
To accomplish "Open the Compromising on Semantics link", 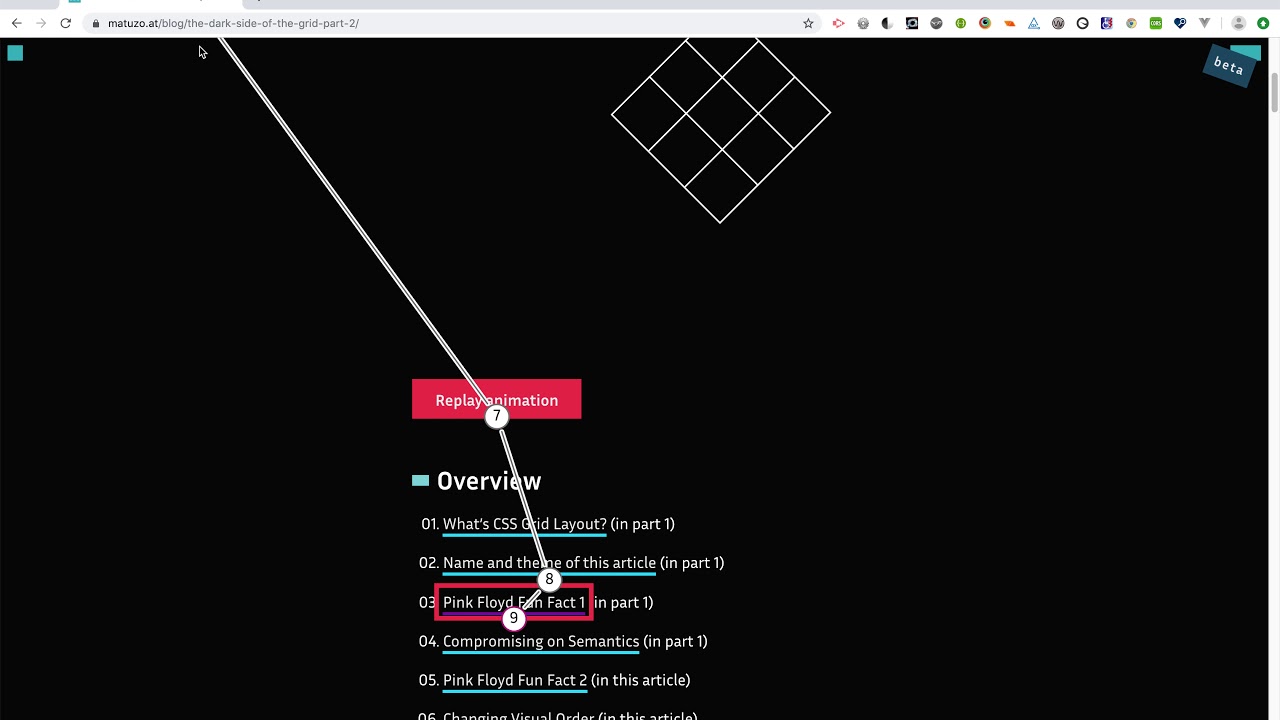I will click(x=541, y=641).
